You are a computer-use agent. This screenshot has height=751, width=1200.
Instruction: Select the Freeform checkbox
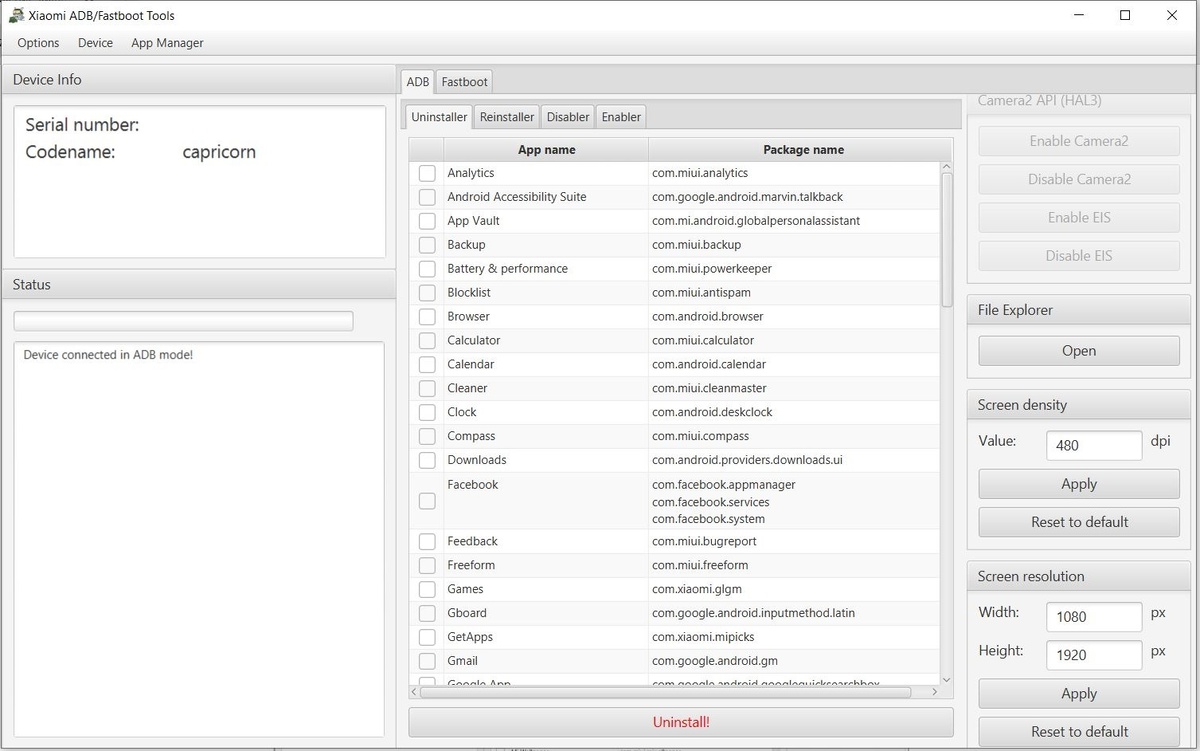(x=427, y=566)
